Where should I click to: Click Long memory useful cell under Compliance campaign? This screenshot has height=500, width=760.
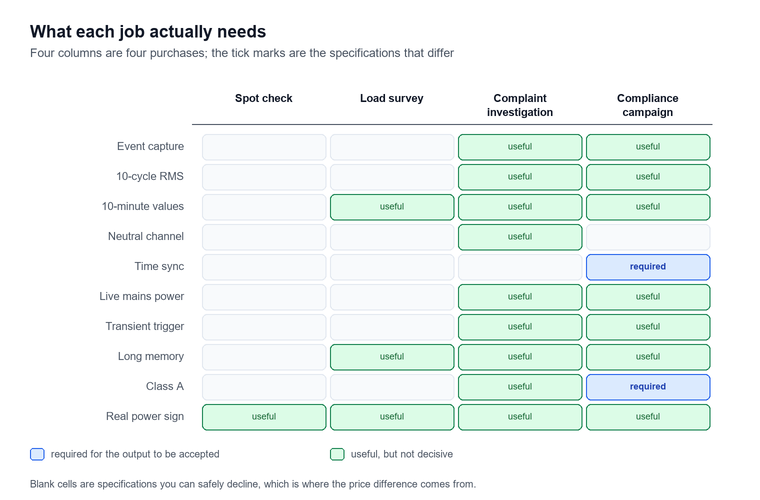pos(648,357)
